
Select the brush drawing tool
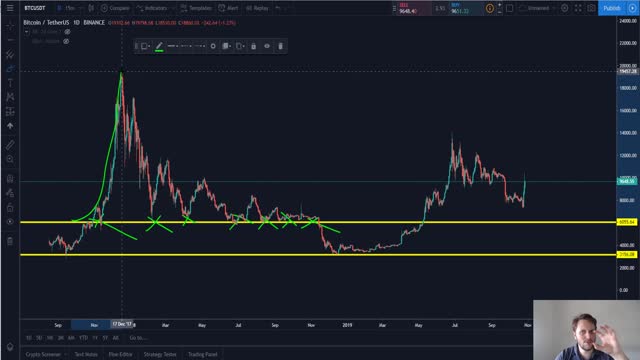(10, 69)
